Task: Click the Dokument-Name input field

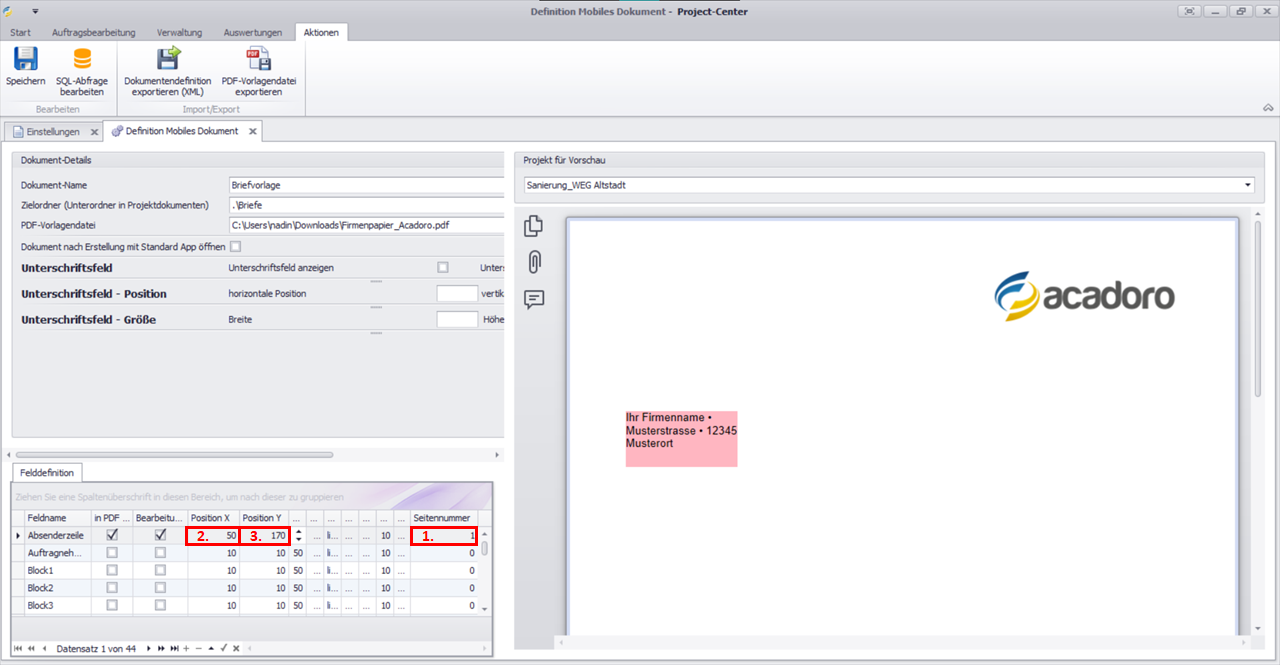Action: point(365,185)
